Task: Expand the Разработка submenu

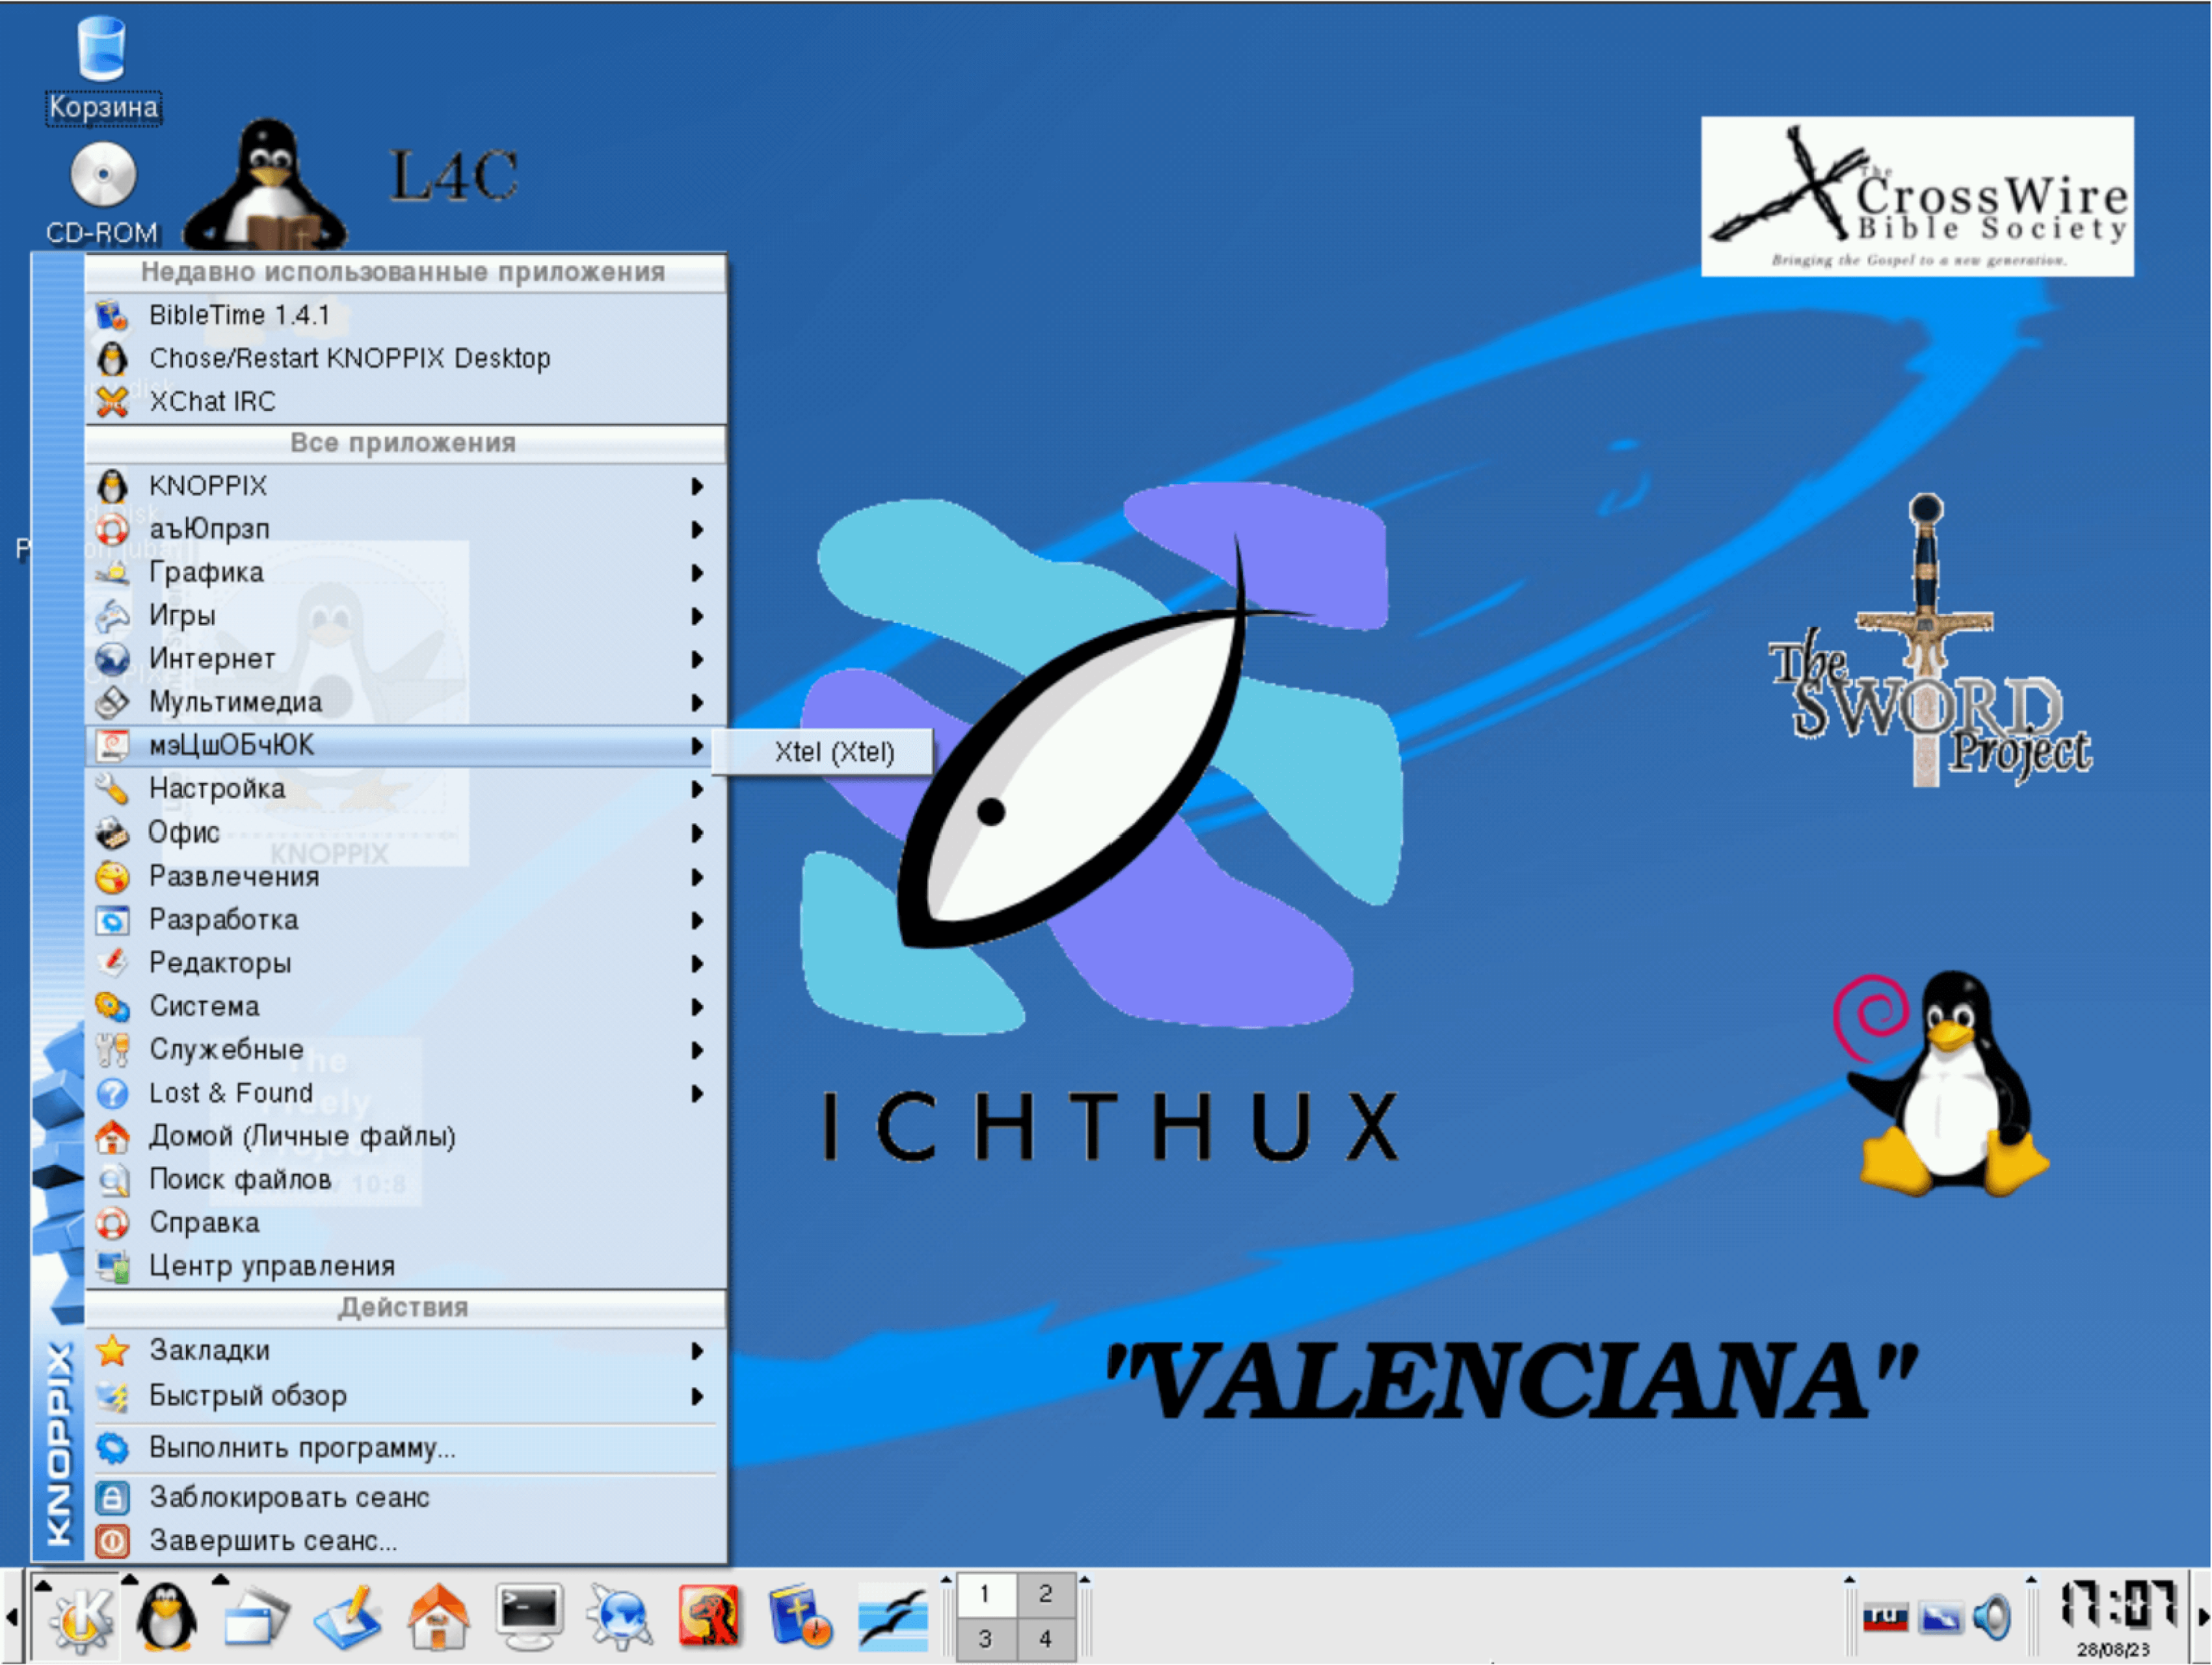Action: pyautogui.click(x=406, y=920)
